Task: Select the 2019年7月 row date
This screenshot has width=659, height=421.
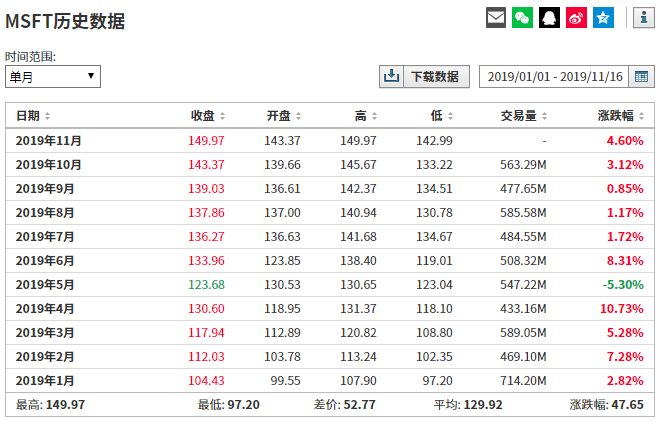Action: click(x=45, y=236)
